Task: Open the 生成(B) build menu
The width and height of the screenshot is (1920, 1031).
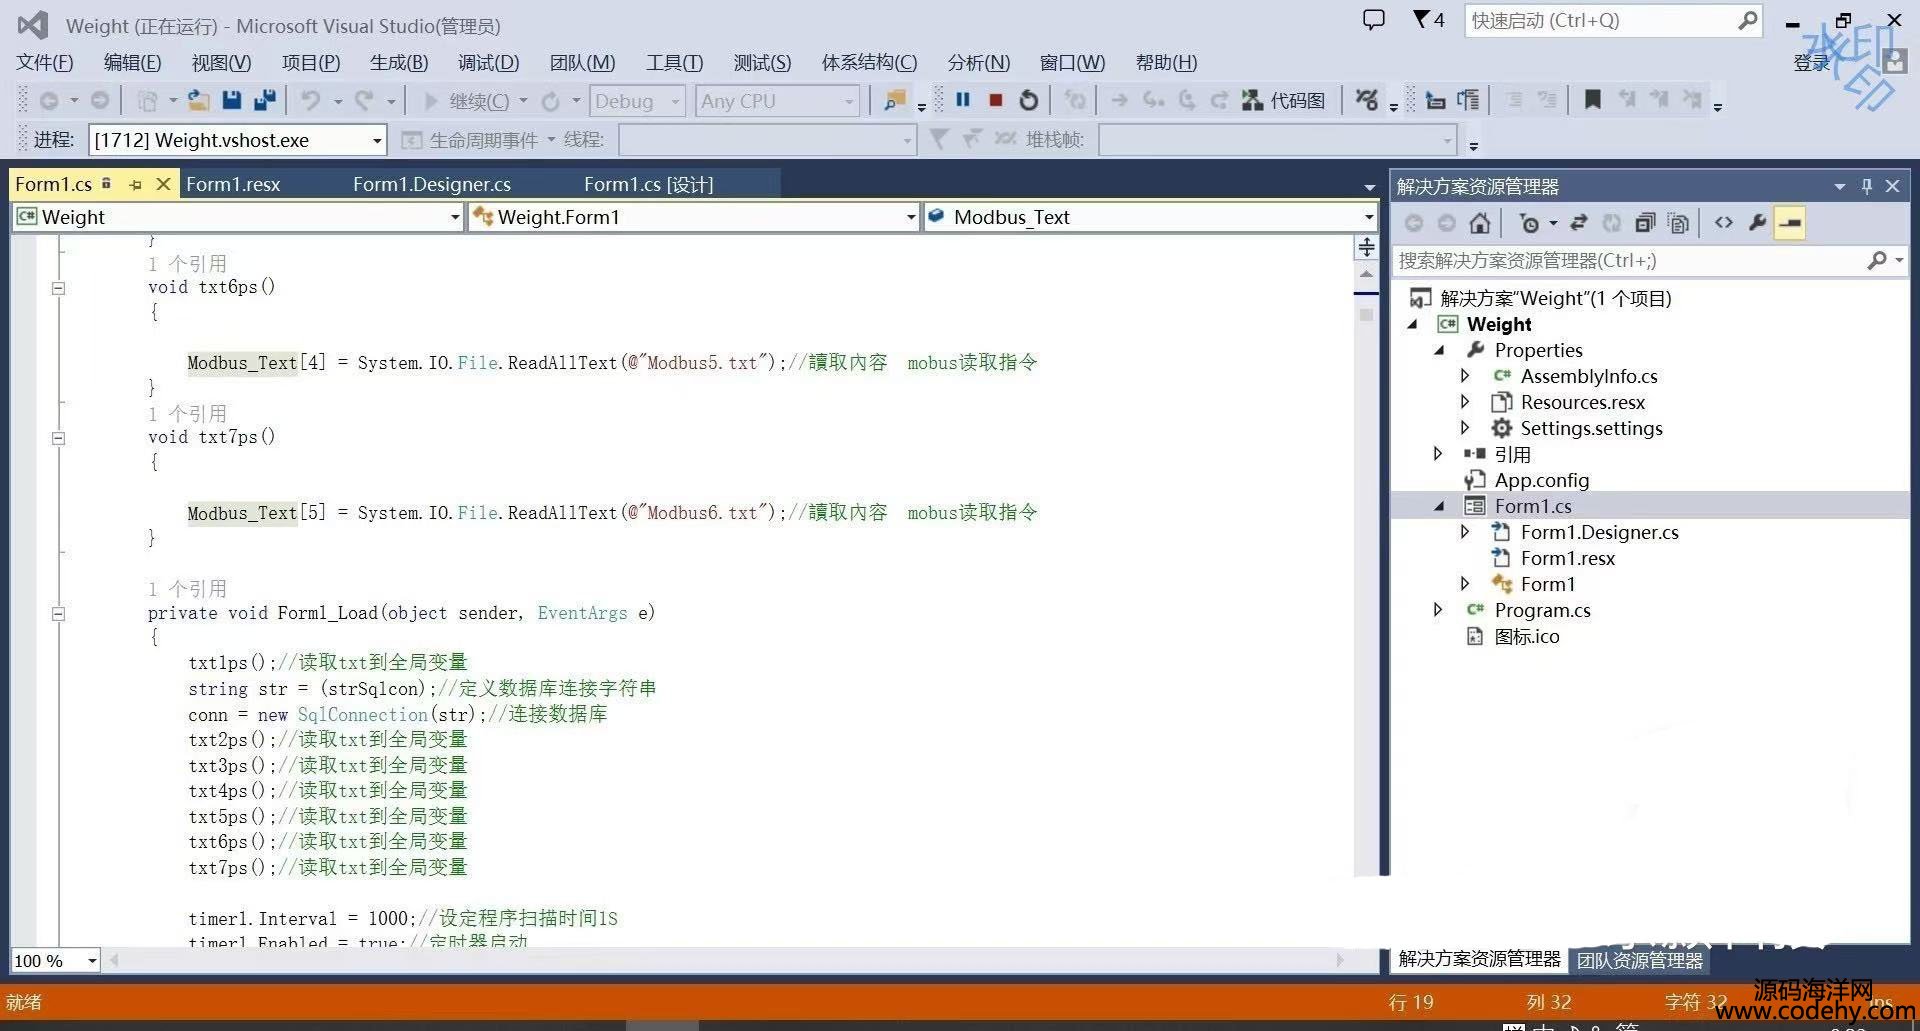Action: pos(399,63)
